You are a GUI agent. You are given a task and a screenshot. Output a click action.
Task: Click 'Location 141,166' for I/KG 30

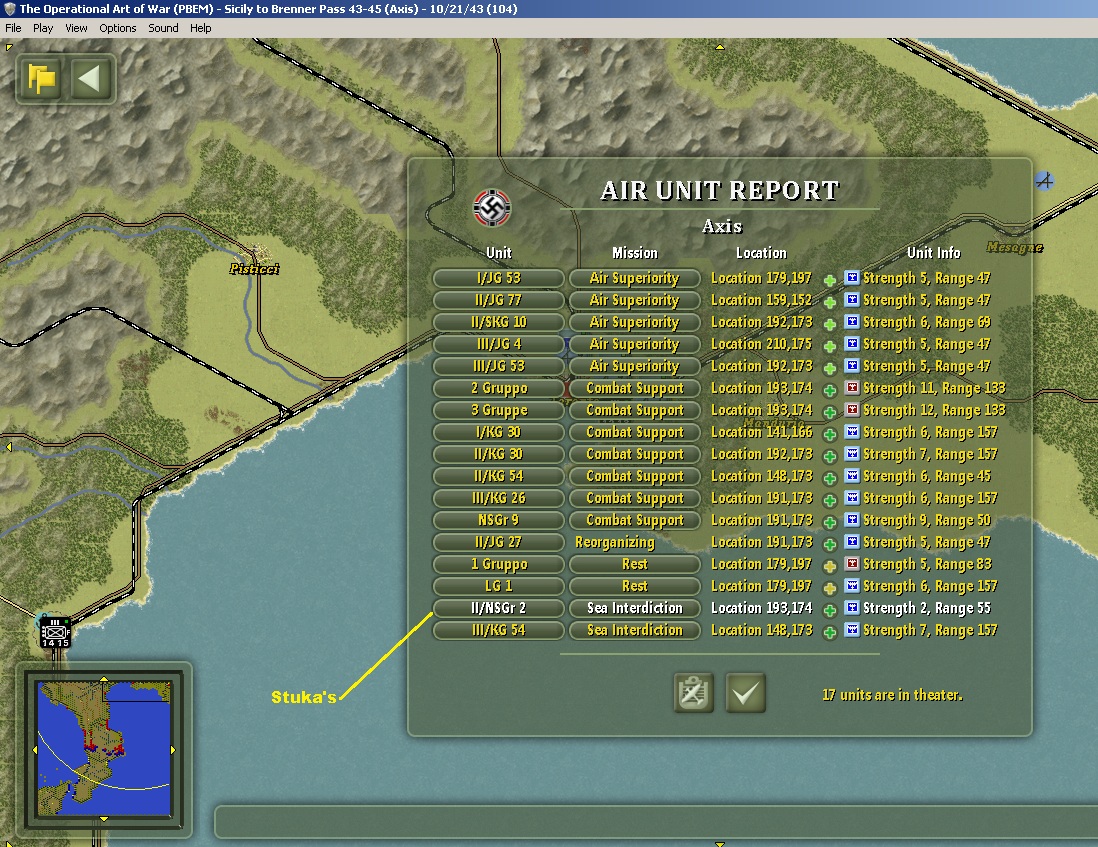762,432
